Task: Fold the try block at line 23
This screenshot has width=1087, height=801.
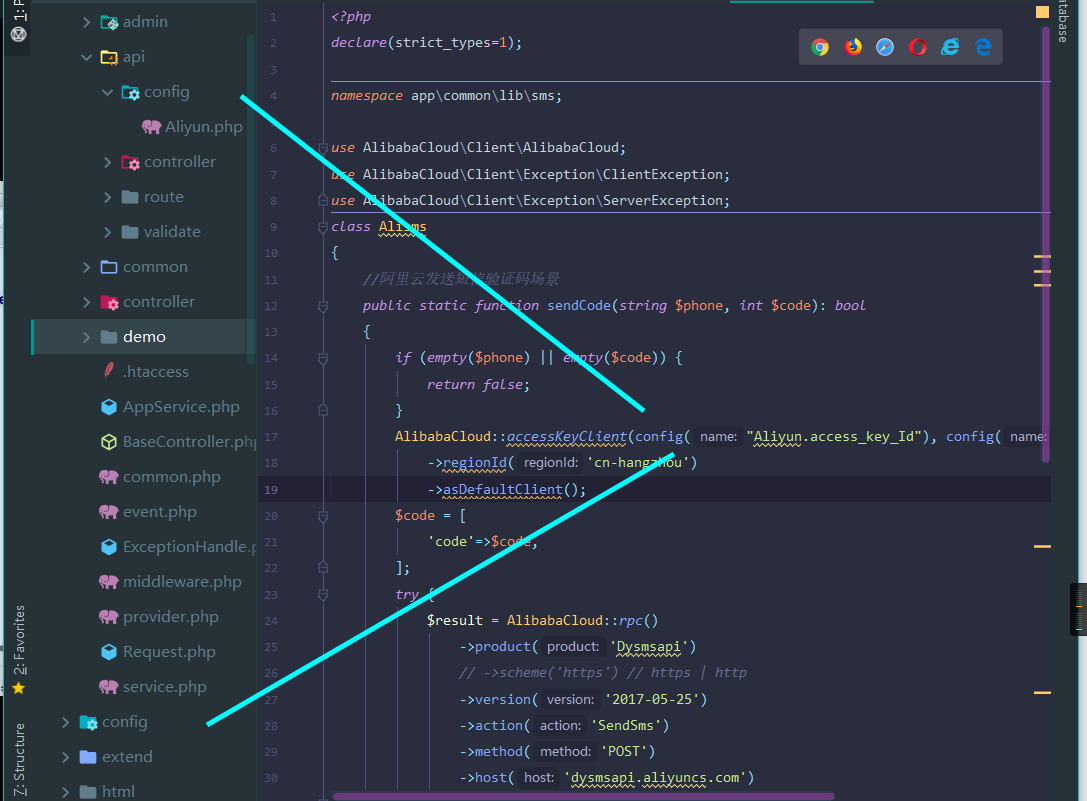Action: 323,594
